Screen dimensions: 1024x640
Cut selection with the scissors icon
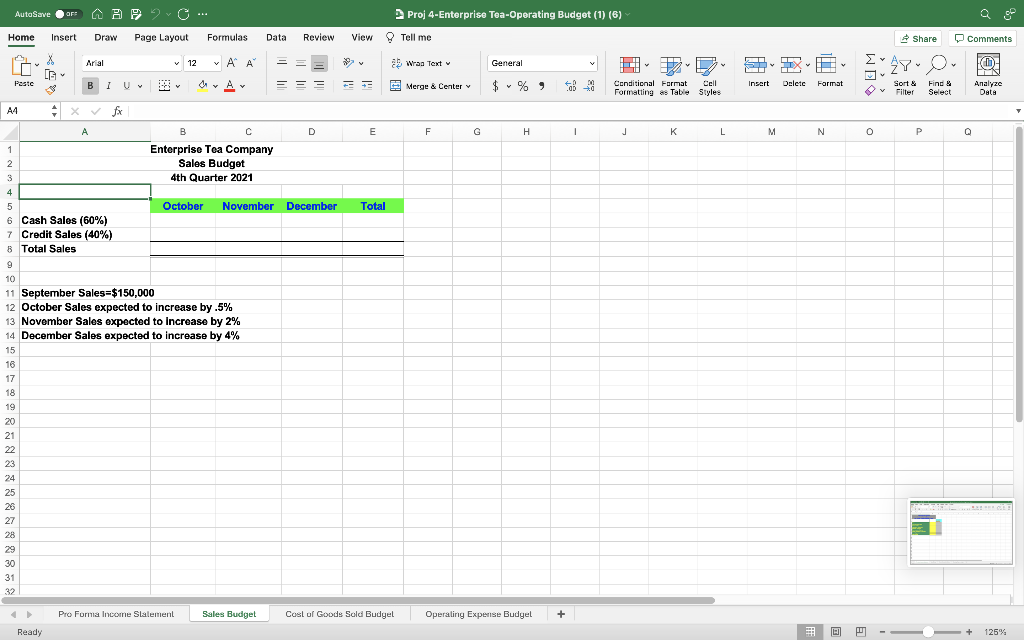[x=50, y=59]
